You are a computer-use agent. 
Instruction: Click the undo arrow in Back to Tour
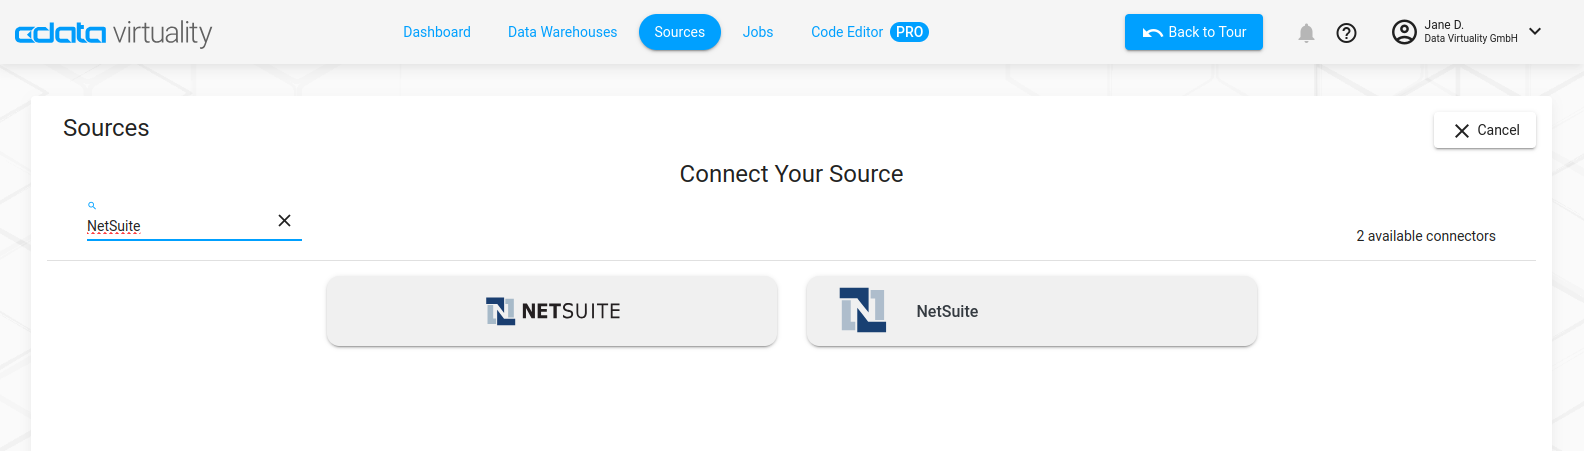[1152, 33]
